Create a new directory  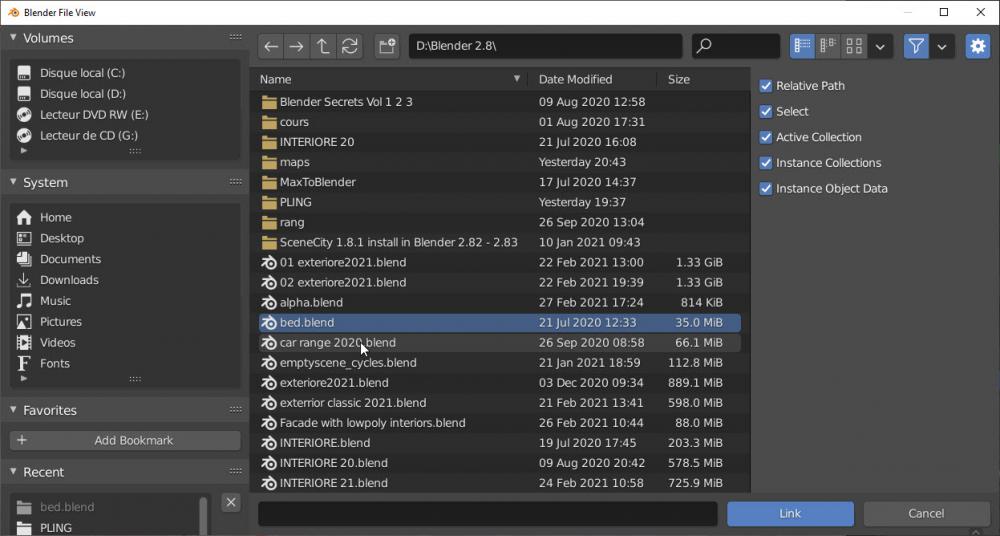[x=387, y=47]
